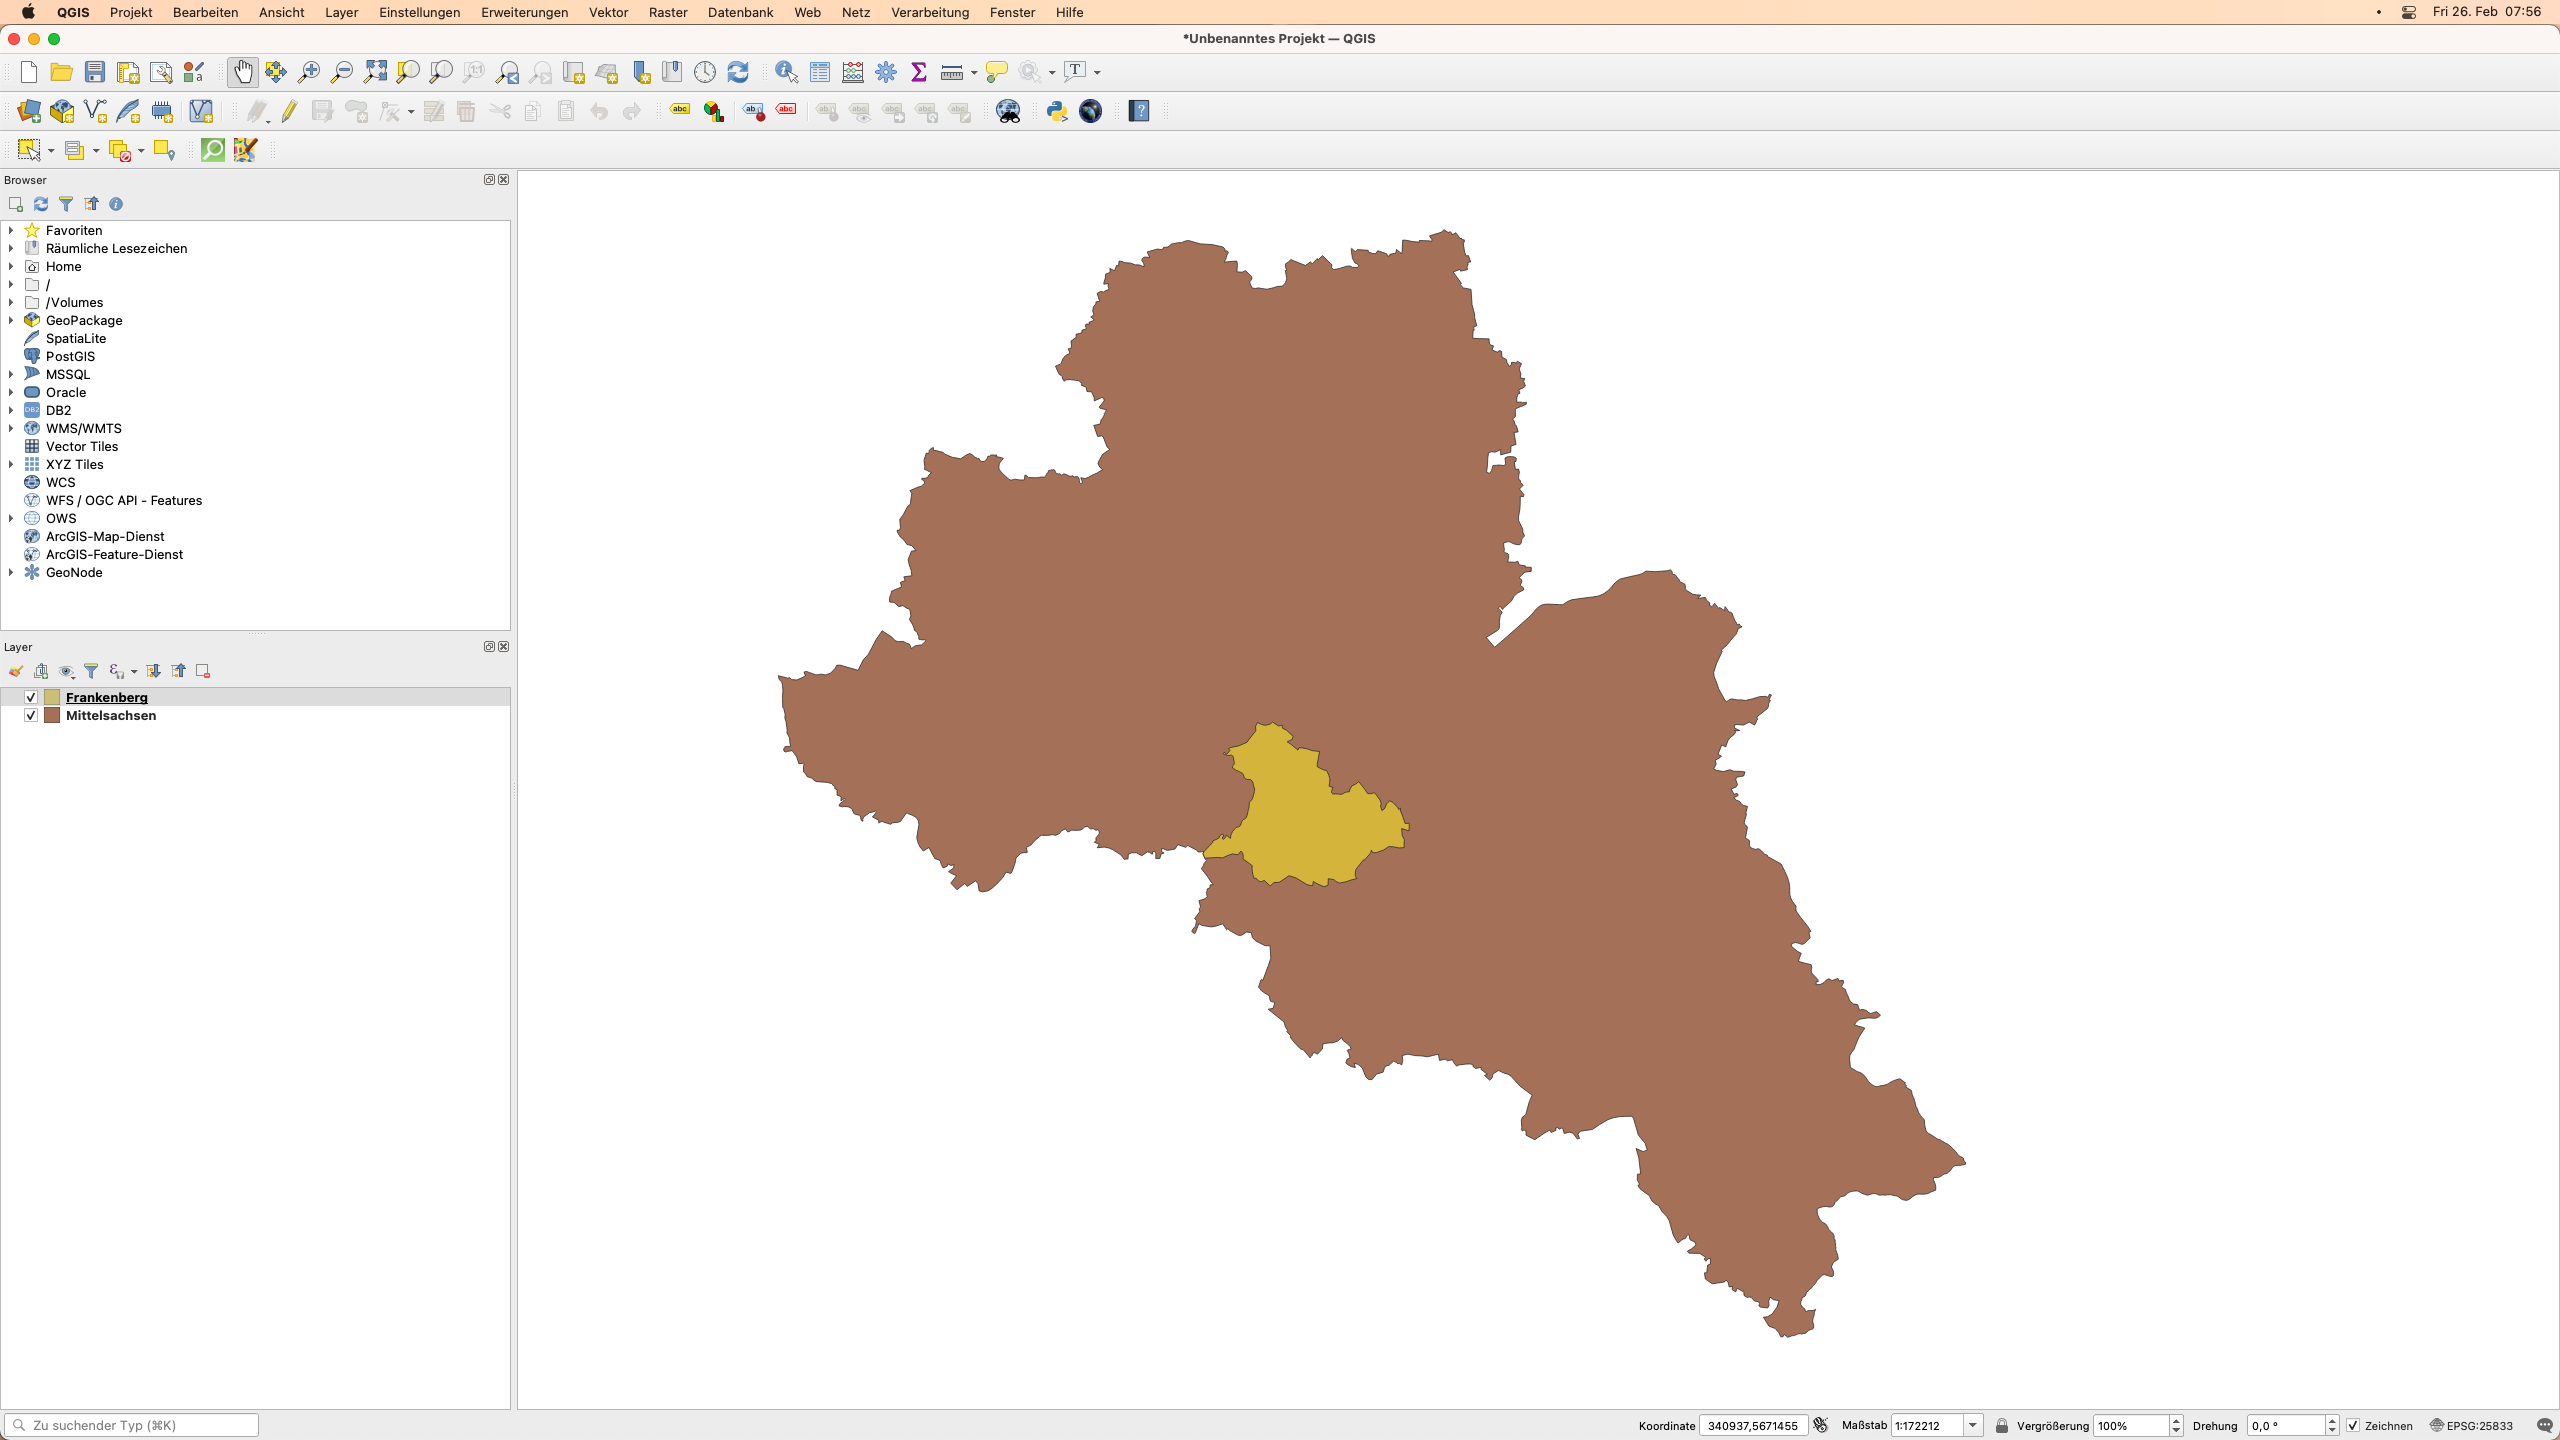
Task: Open the Raster menu
Action: 668,12
